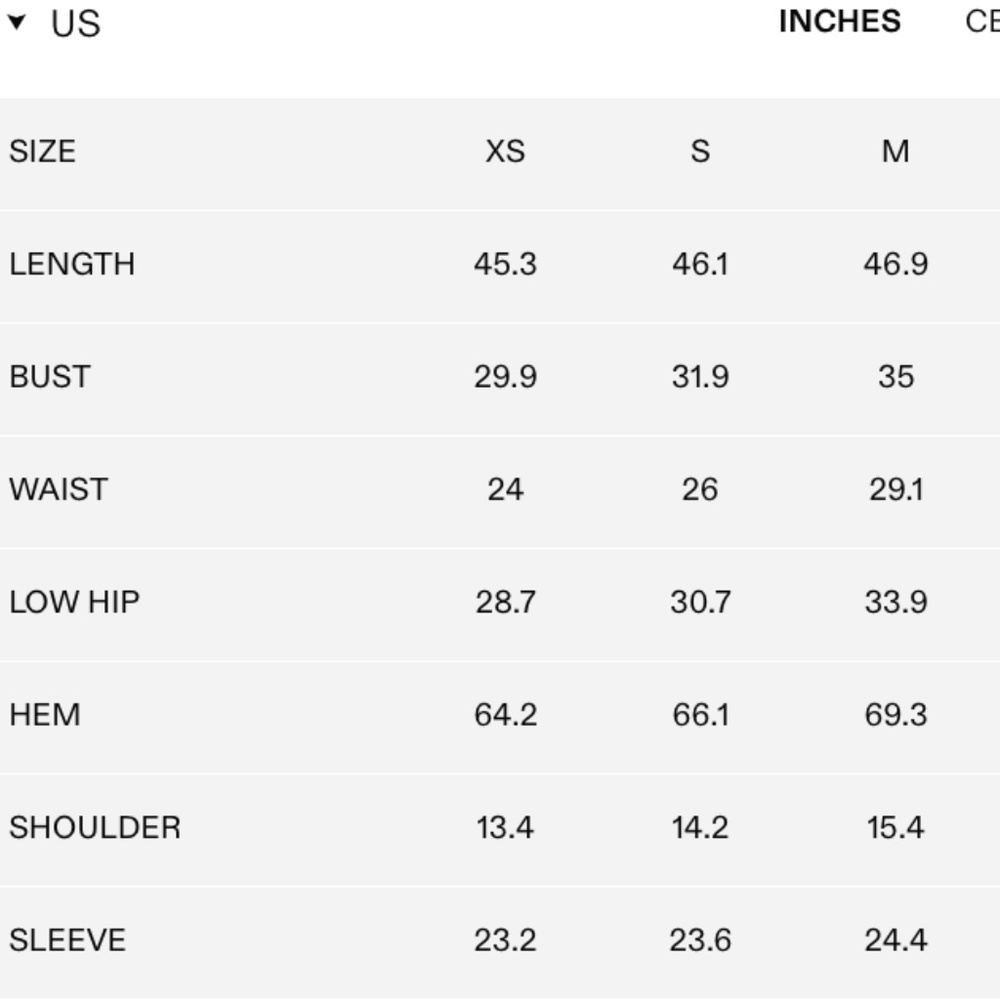Viewport: 1000px width, 1000px height.
Task: Select the XS sleeve value 23.2
Action: coord(505,940)
